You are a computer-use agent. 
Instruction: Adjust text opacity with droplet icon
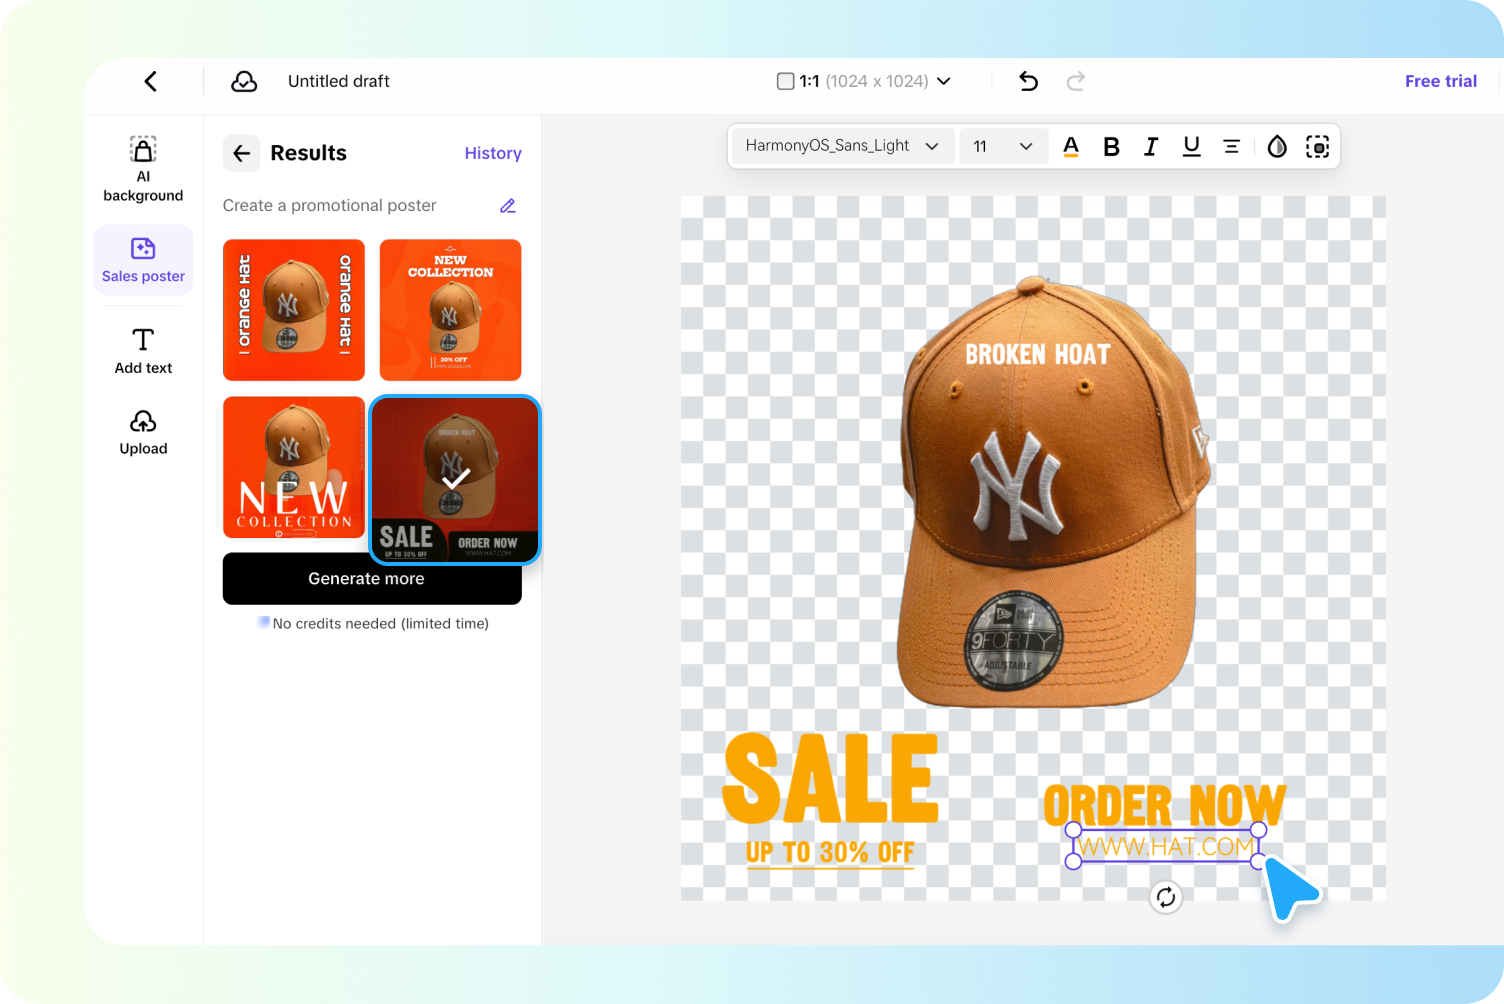[x=1277, y=147]
